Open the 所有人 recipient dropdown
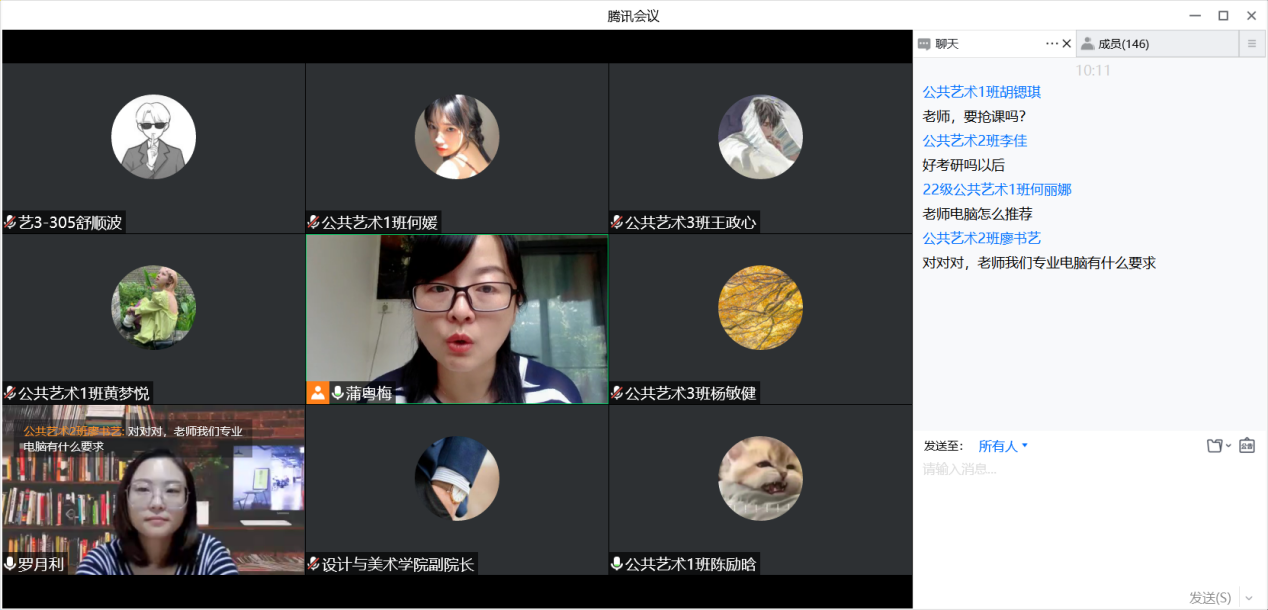The image size is (1268, 610). (1003, 446)
